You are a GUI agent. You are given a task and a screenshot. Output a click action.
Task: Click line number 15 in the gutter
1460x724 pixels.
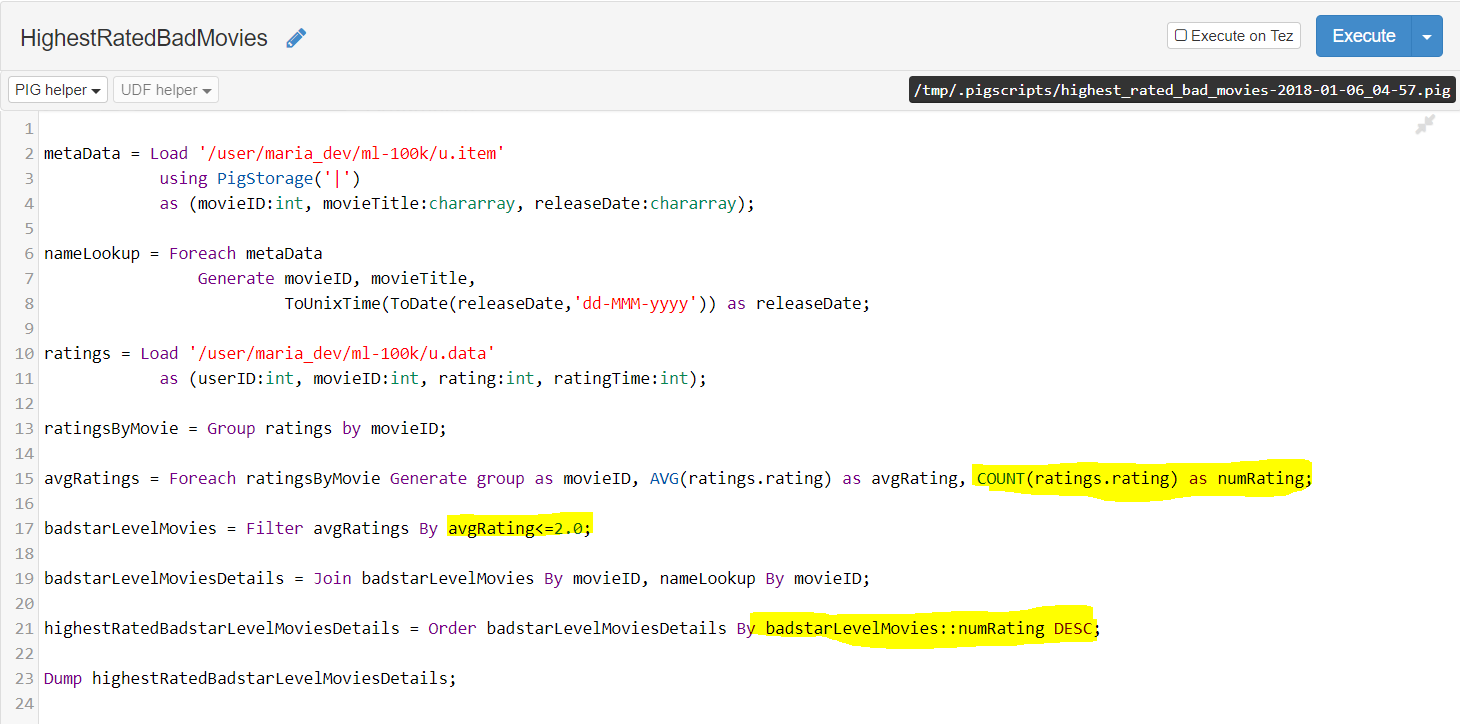[25, 478]
